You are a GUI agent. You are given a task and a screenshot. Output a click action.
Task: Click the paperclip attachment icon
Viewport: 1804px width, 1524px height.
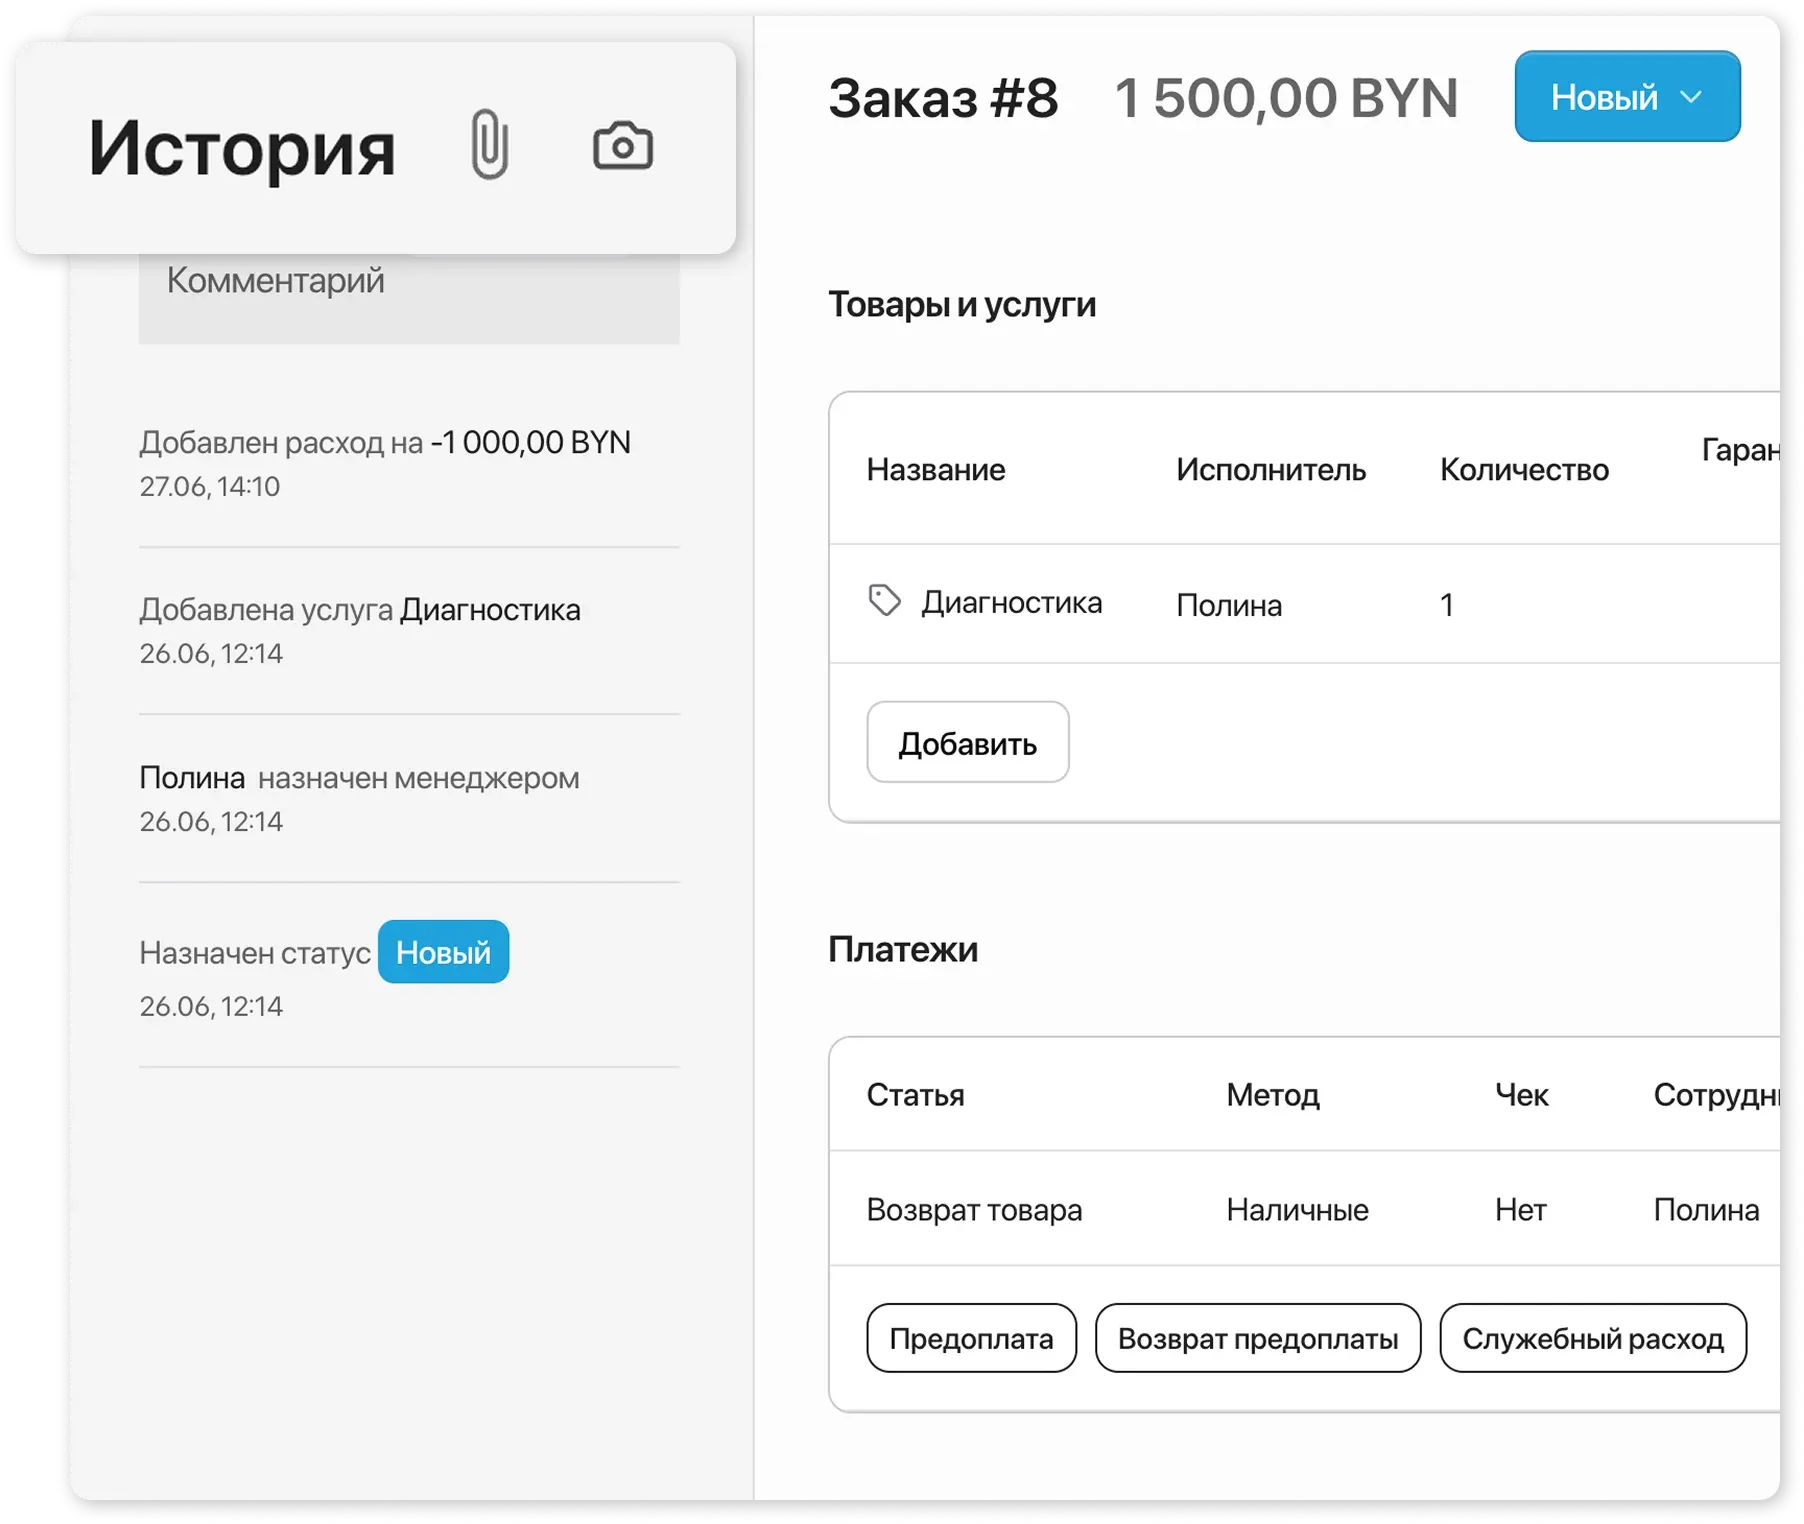point(489,146)
